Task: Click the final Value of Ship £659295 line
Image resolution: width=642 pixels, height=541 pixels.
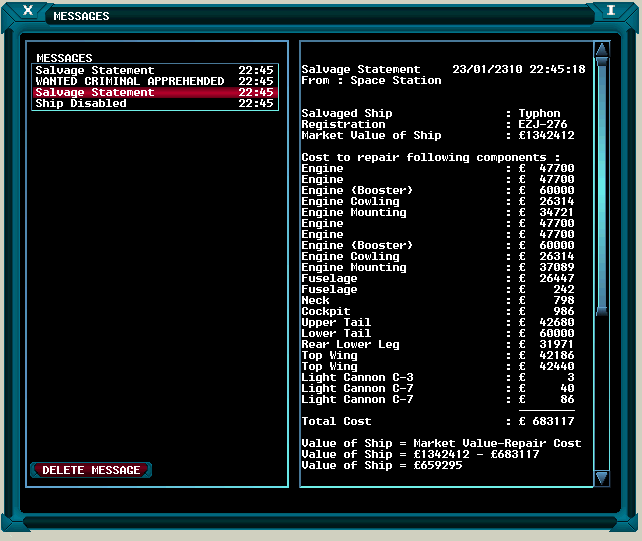Action: point(381,465)
